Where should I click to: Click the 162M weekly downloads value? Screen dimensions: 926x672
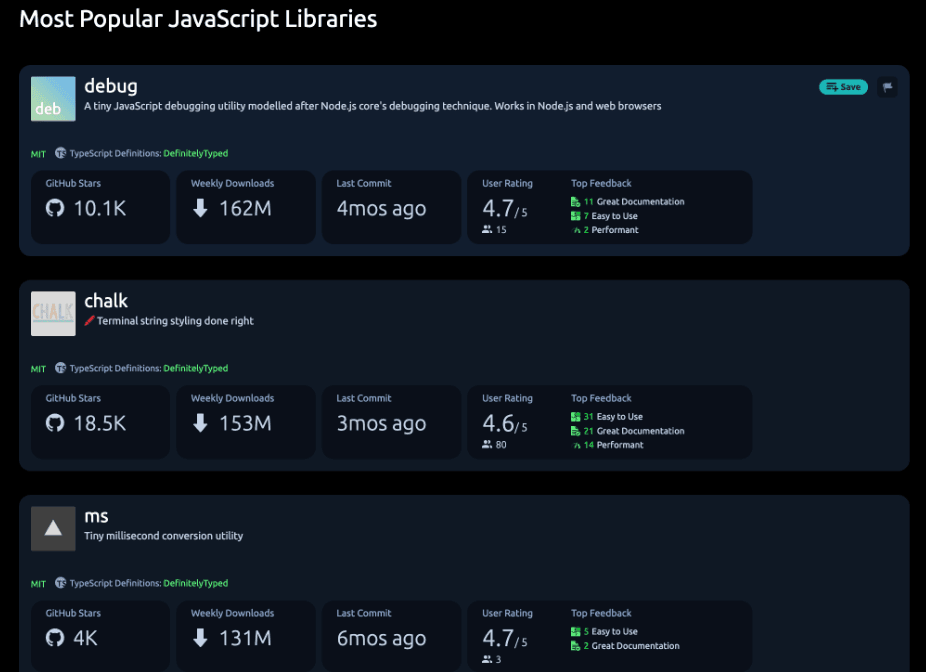coord(245,208)
